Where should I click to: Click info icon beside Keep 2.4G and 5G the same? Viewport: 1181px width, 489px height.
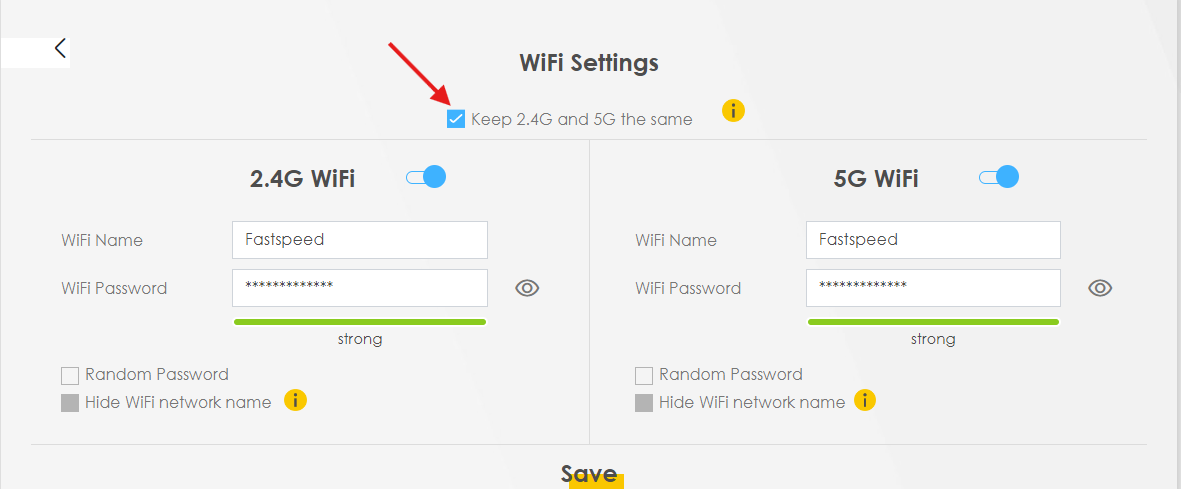[734, 110]
